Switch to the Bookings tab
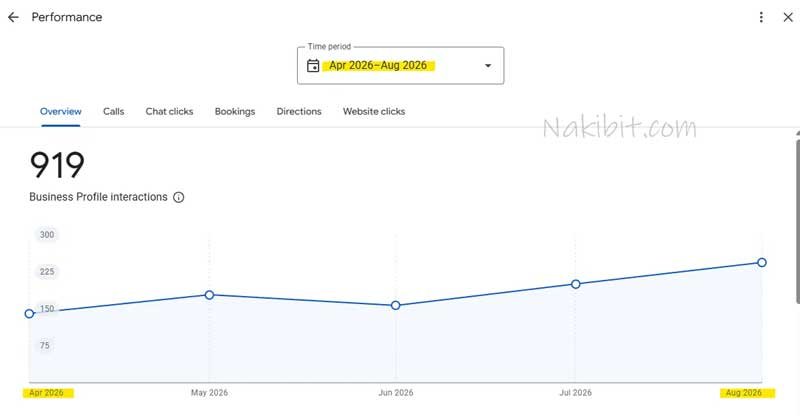The width and height of the screenshot is (800, 416). click(235, 111)
